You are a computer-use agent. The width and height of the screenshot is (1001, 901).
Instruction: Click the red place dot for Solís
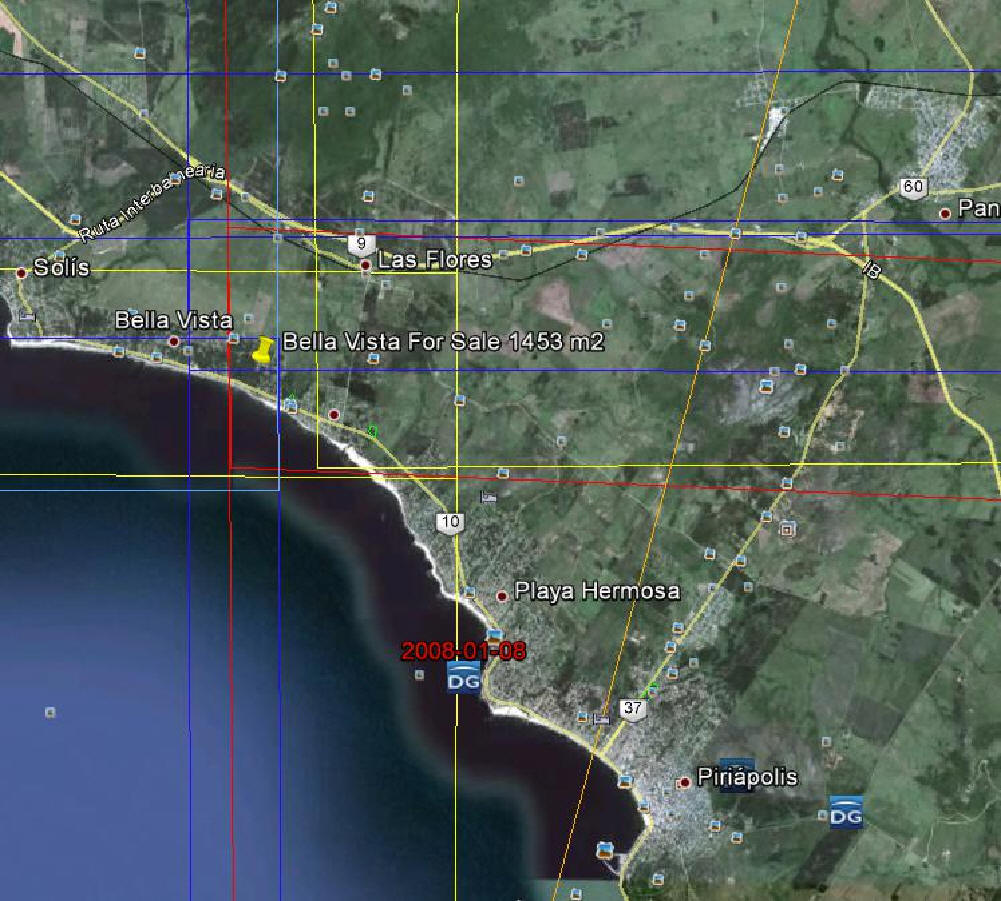coord(21,273)
